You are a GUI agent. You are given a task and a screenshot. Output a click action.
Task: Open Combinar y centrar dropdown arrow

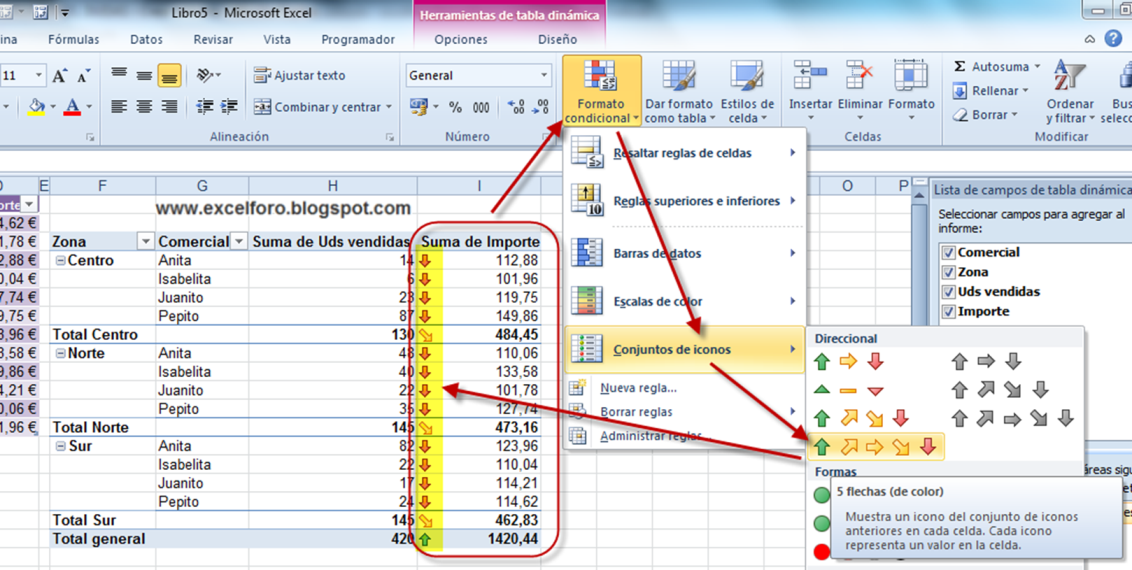coord(388,107)
